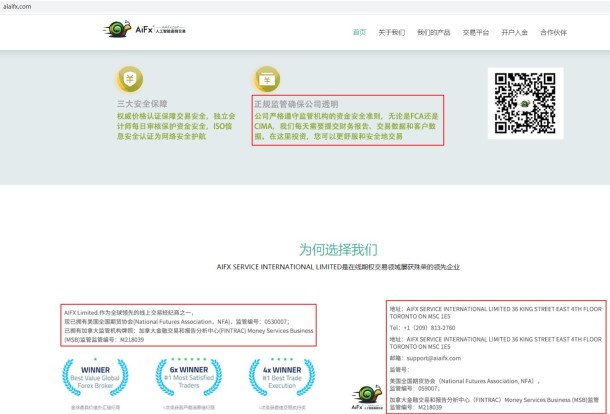The width and height of the screenshot is (610, 414).
Task: Click the small snail logo near address block
Action: (x=367, y=397)
